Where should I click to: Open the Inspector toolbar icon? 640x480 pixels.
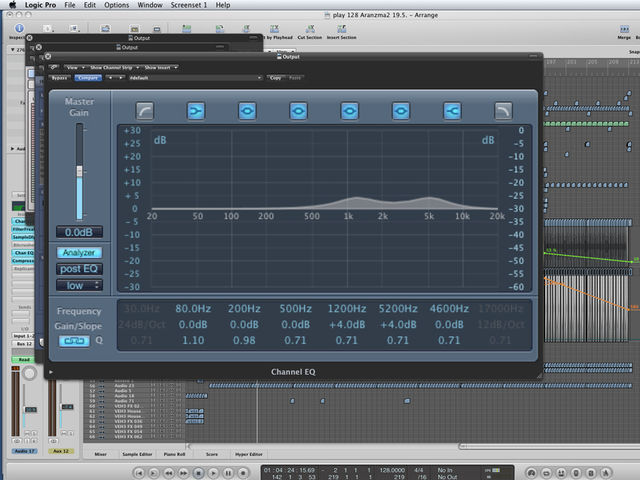[19, 28]
